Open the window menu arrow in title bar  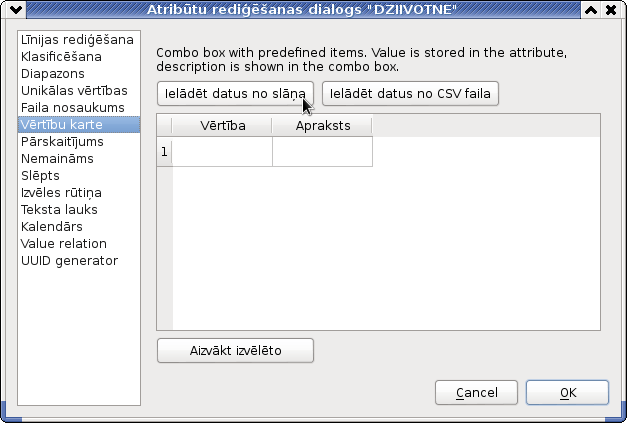[x=16, y=9]
